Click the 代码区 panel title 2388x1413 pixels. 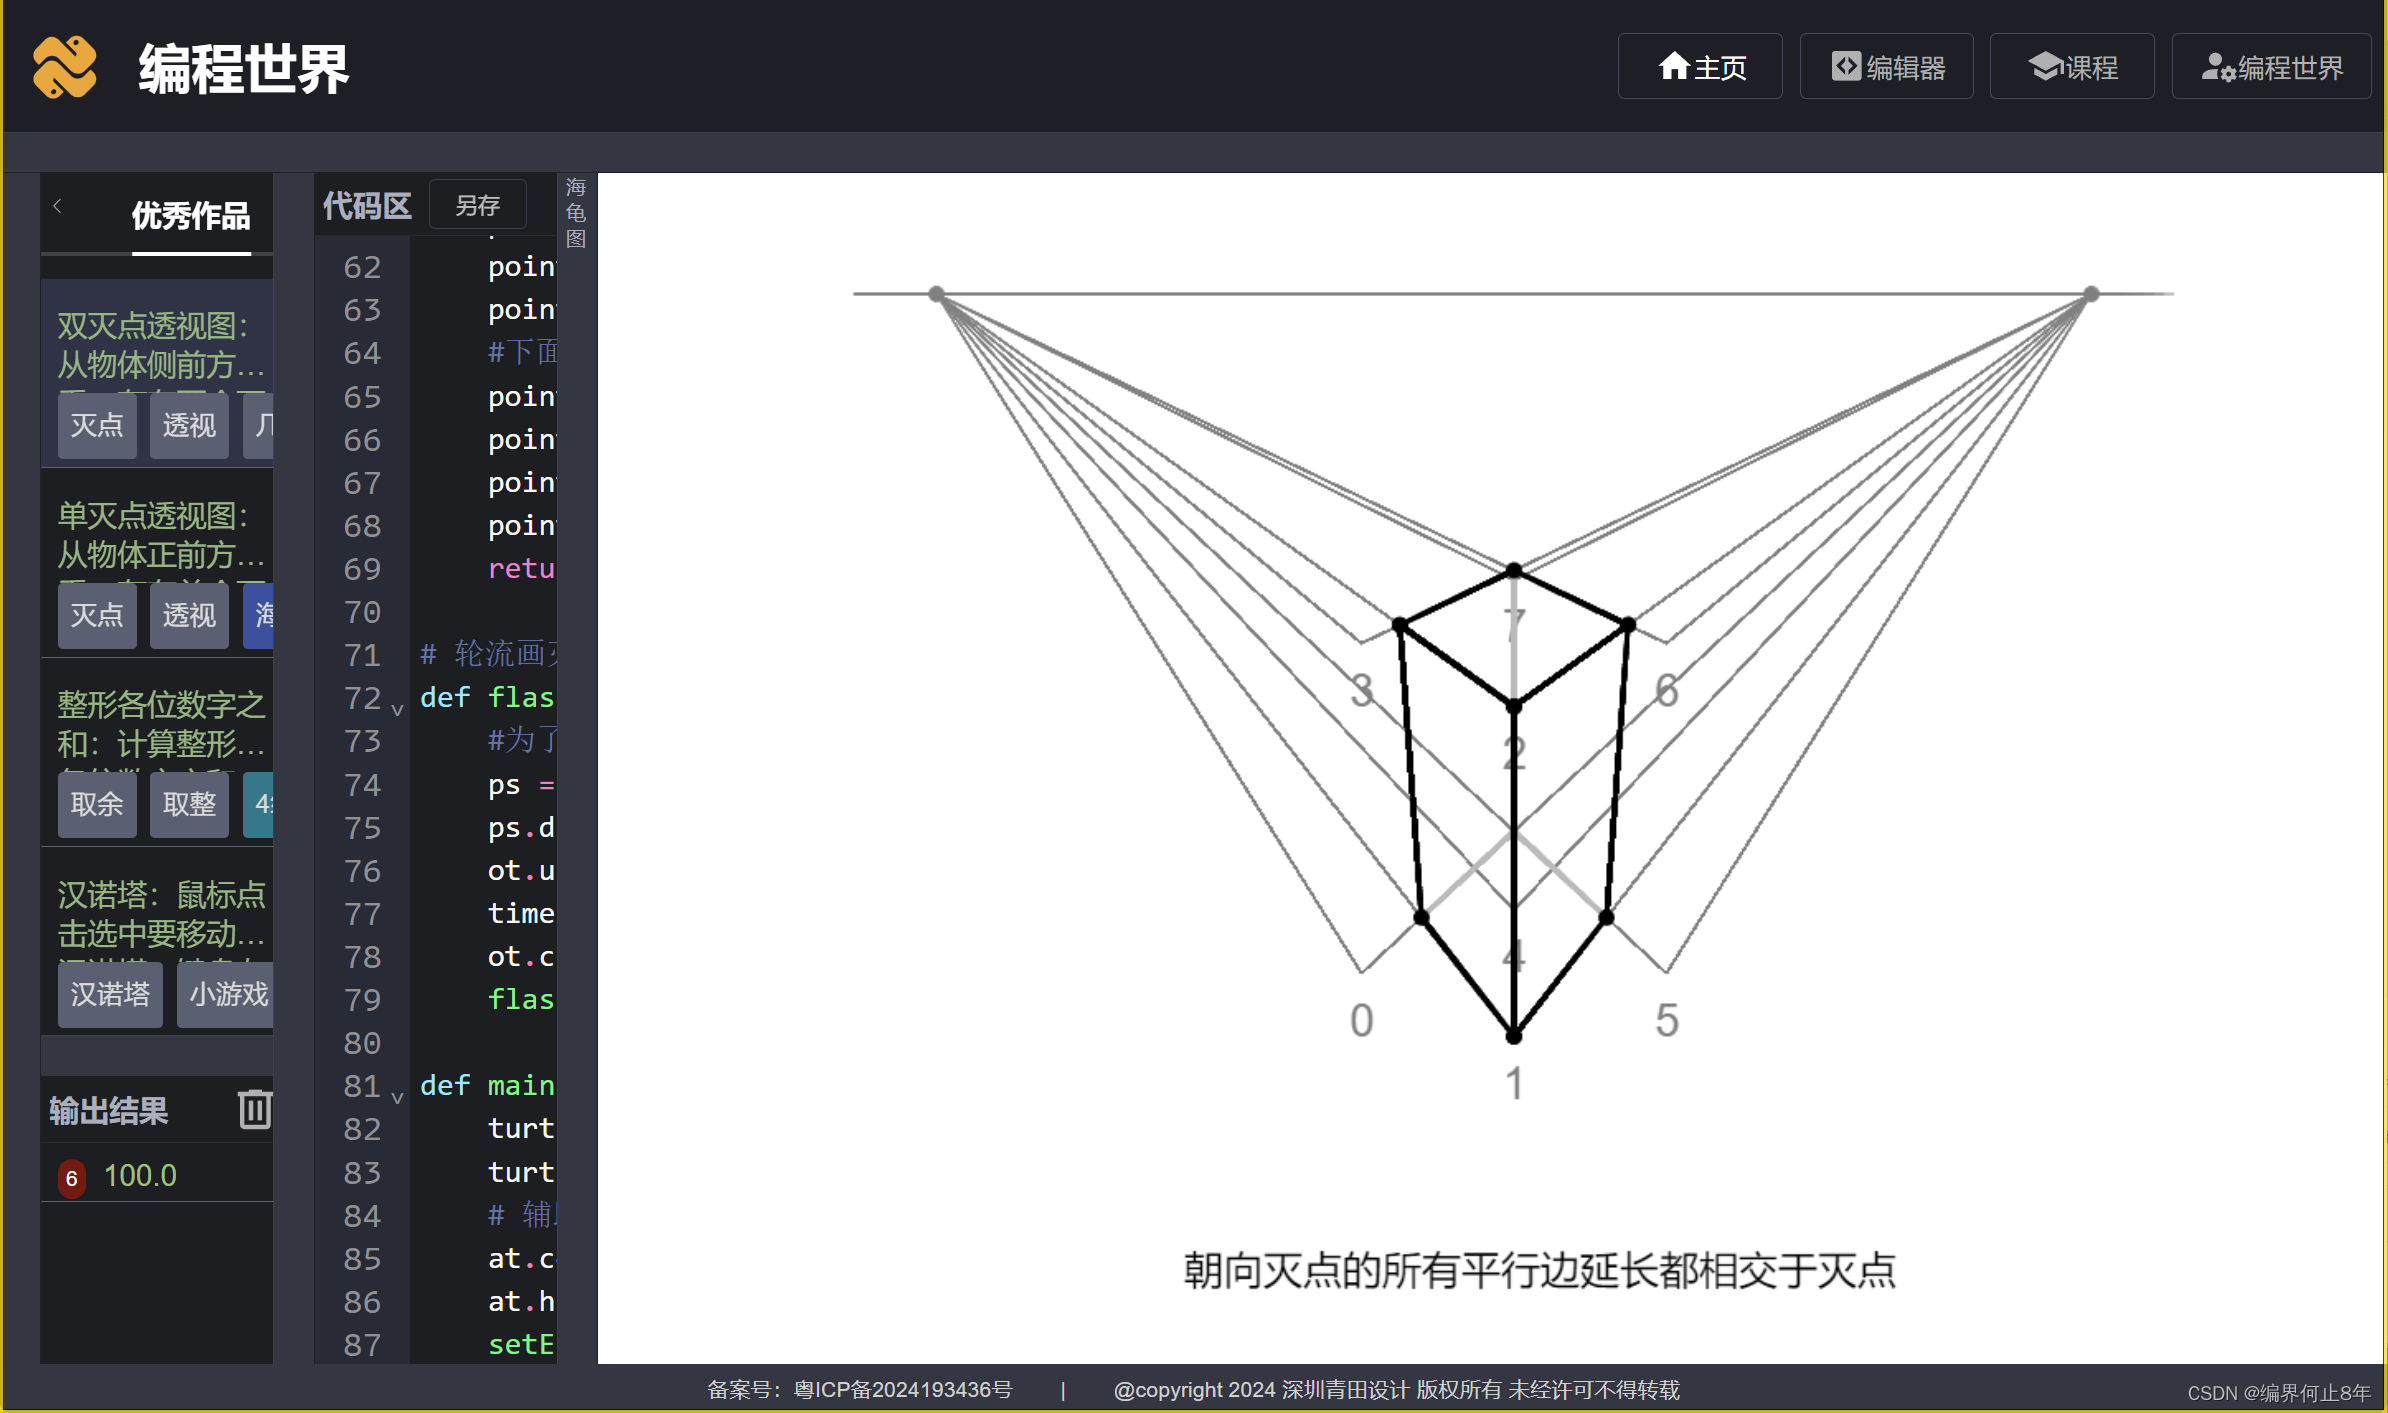coord(367,206)
